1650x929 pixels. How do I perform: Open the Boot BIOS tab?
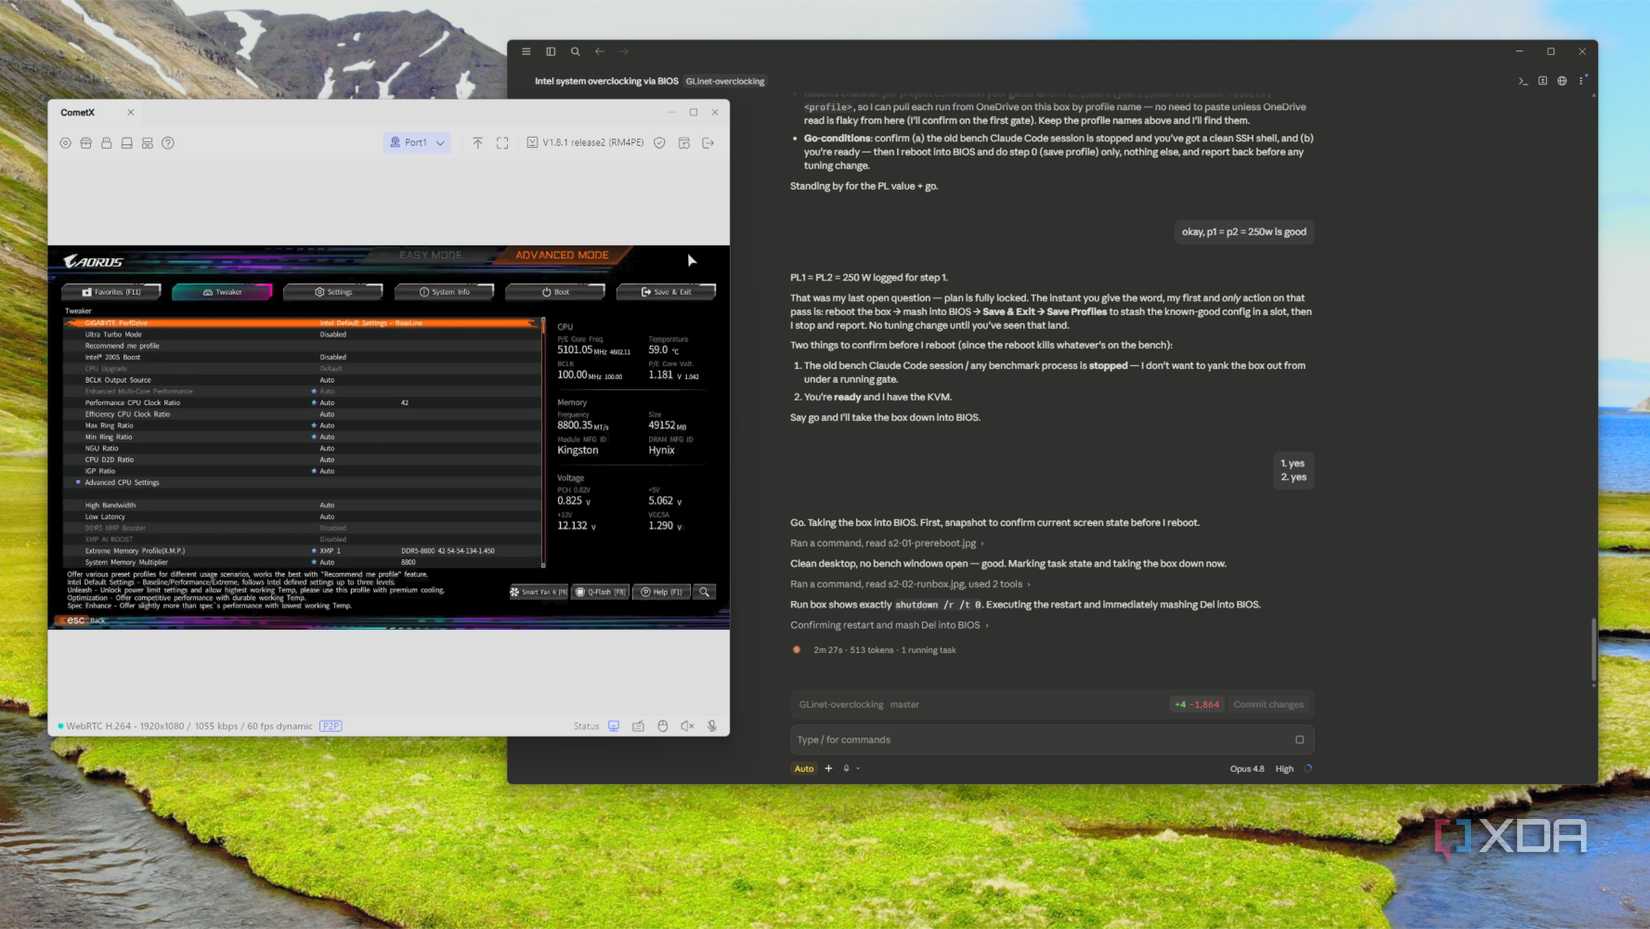[x=555, y=292]
